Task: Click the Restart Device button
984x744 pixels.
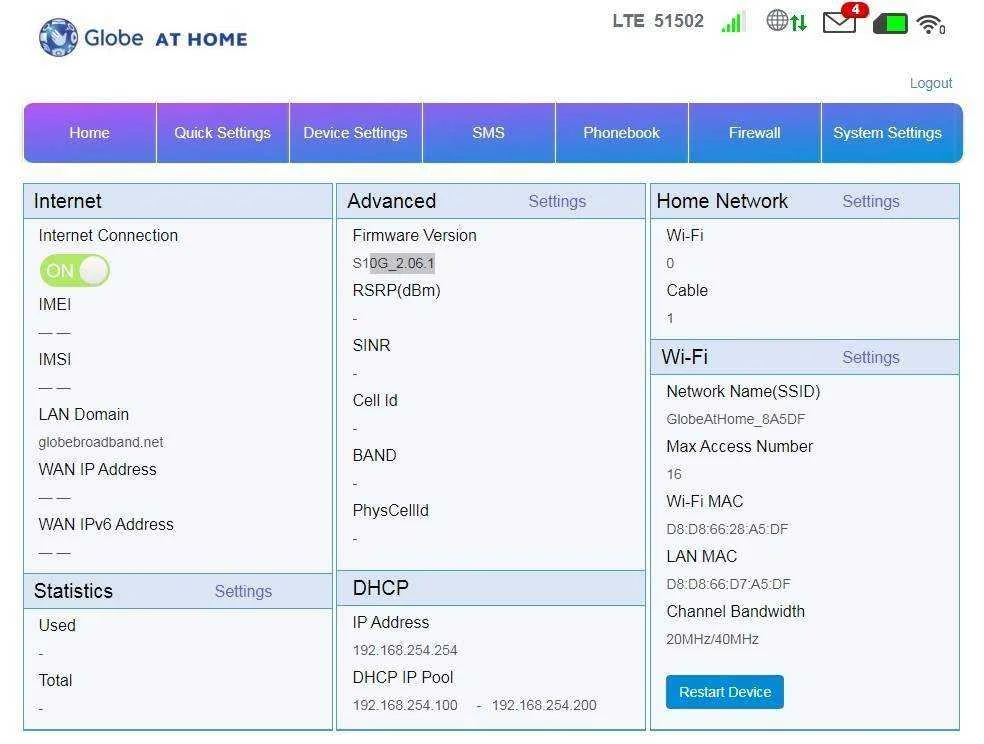Action: pyautogui.click(x=725, y=692)
